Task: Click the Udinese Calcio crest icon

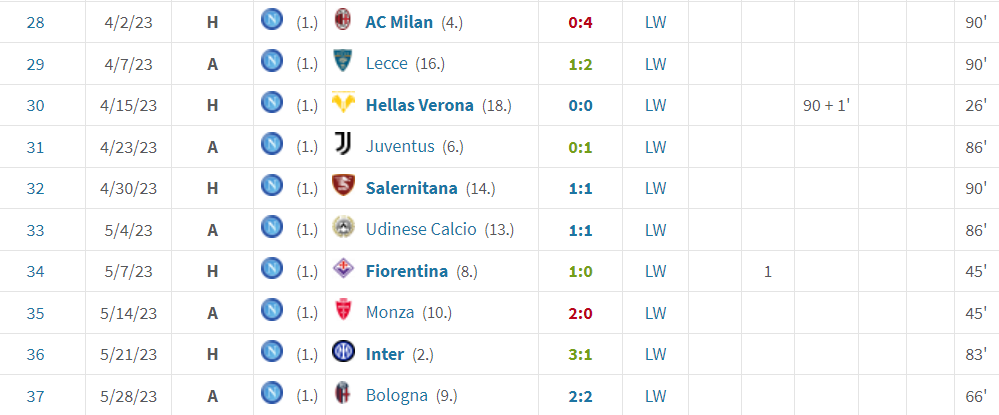Action: tap(343, 227)
